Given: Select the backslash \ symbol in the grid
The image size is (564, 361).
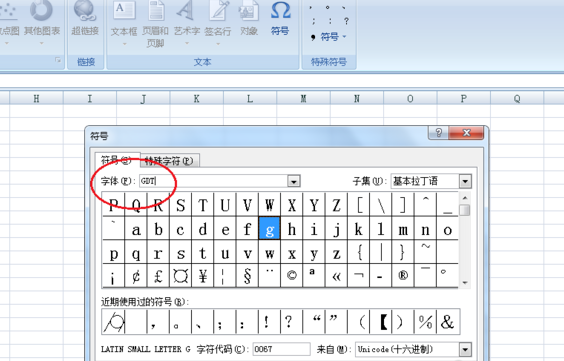Looking at the screenshot, I should [381, 205].
